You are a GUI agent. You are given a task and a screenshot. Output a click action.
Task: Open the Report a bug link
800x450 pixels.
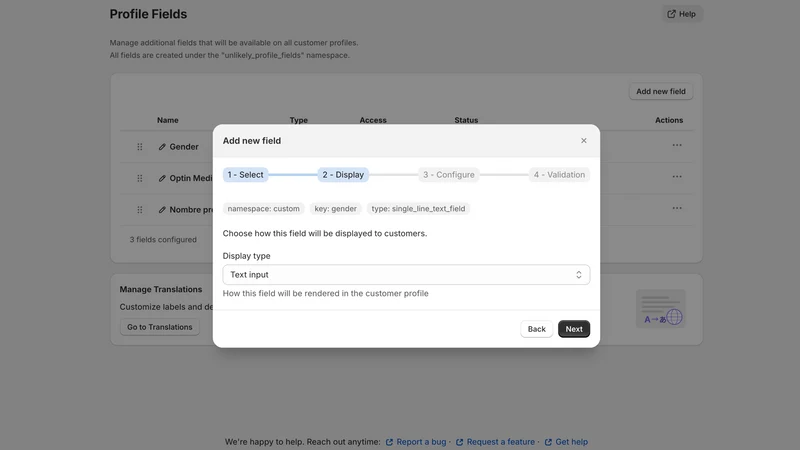click(421, 442)
